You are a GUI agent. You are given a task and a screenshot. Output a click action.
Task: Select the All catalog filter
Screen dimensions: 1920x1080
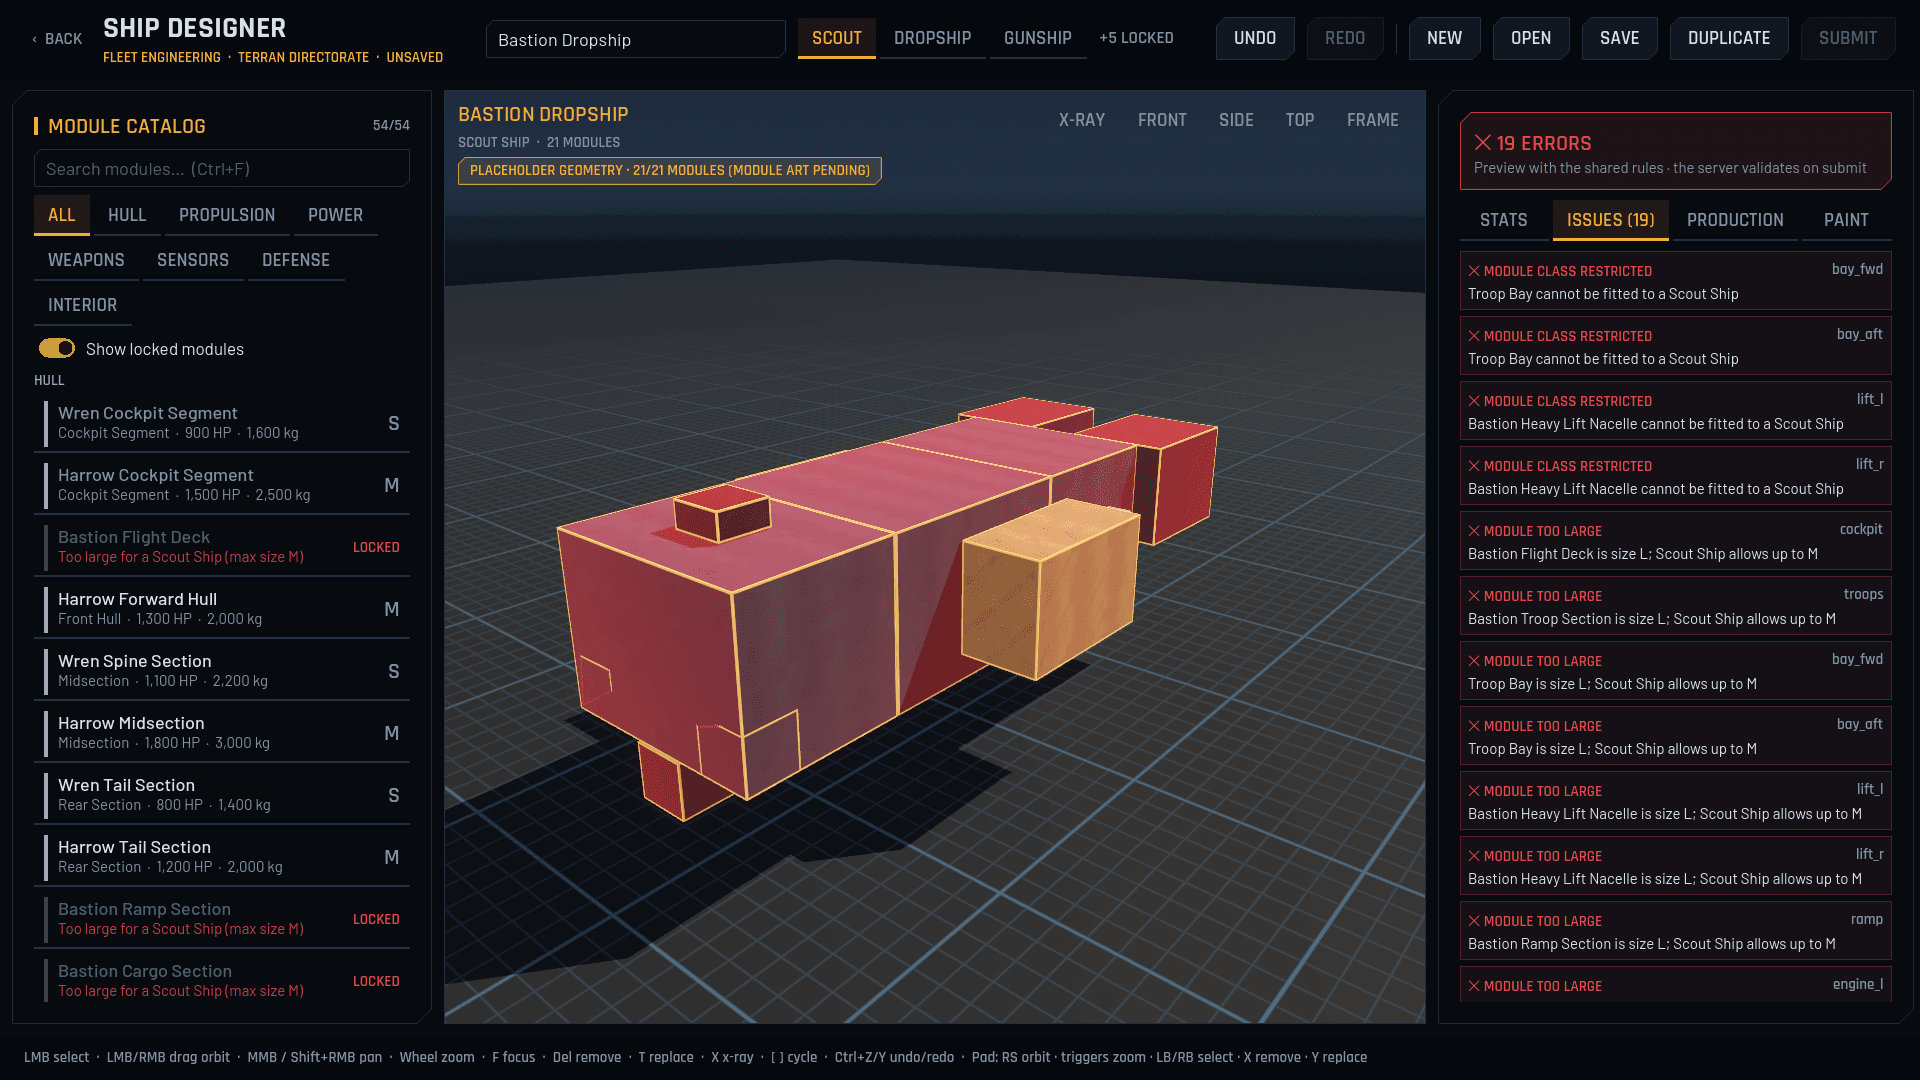tap(61, 215)
